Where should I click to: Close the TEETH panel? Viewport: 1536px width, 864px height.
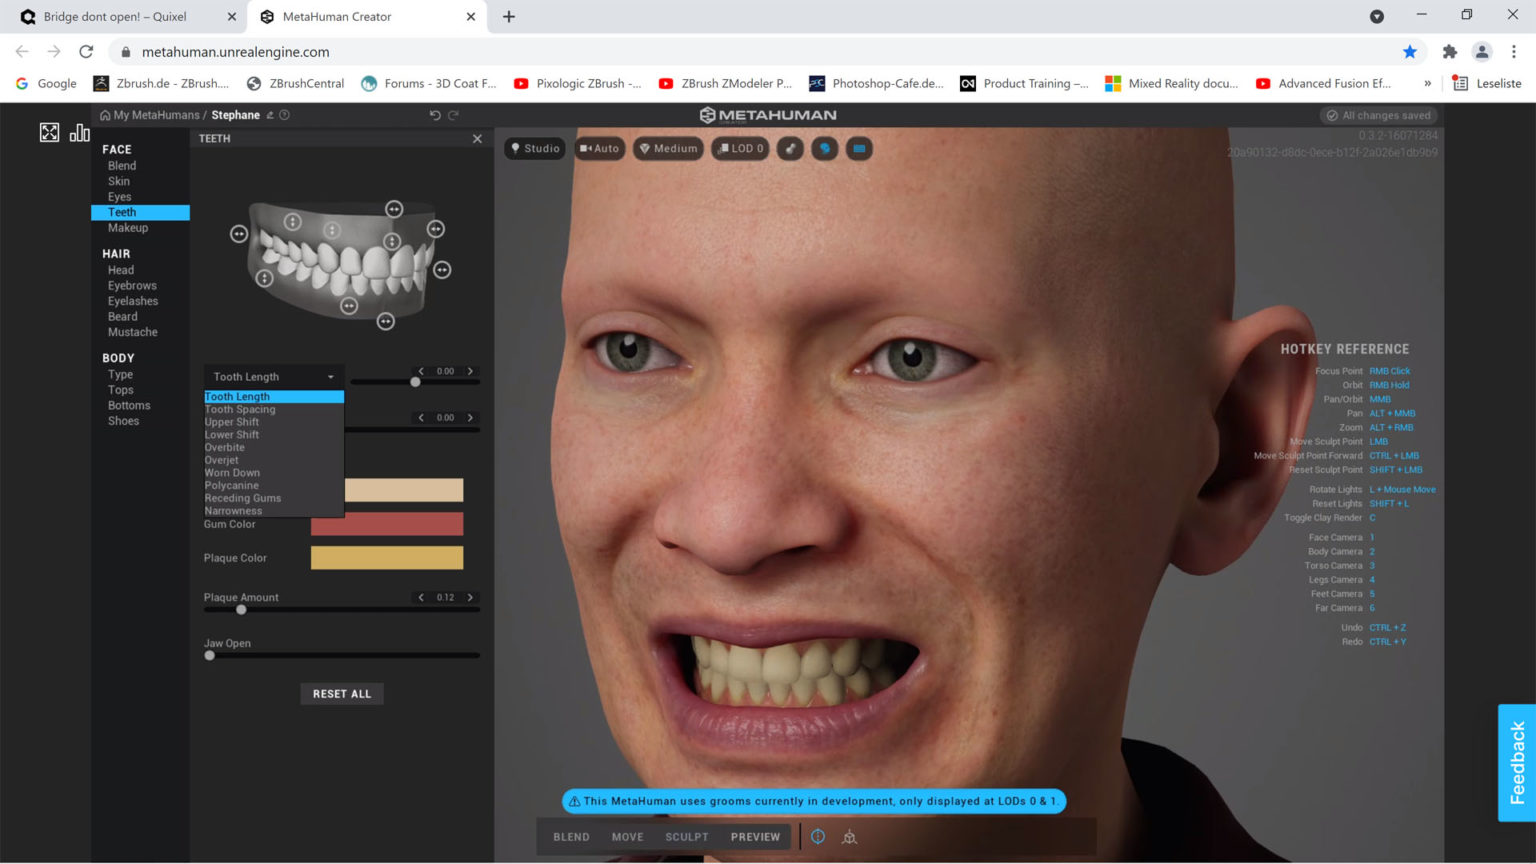(477, 138)
